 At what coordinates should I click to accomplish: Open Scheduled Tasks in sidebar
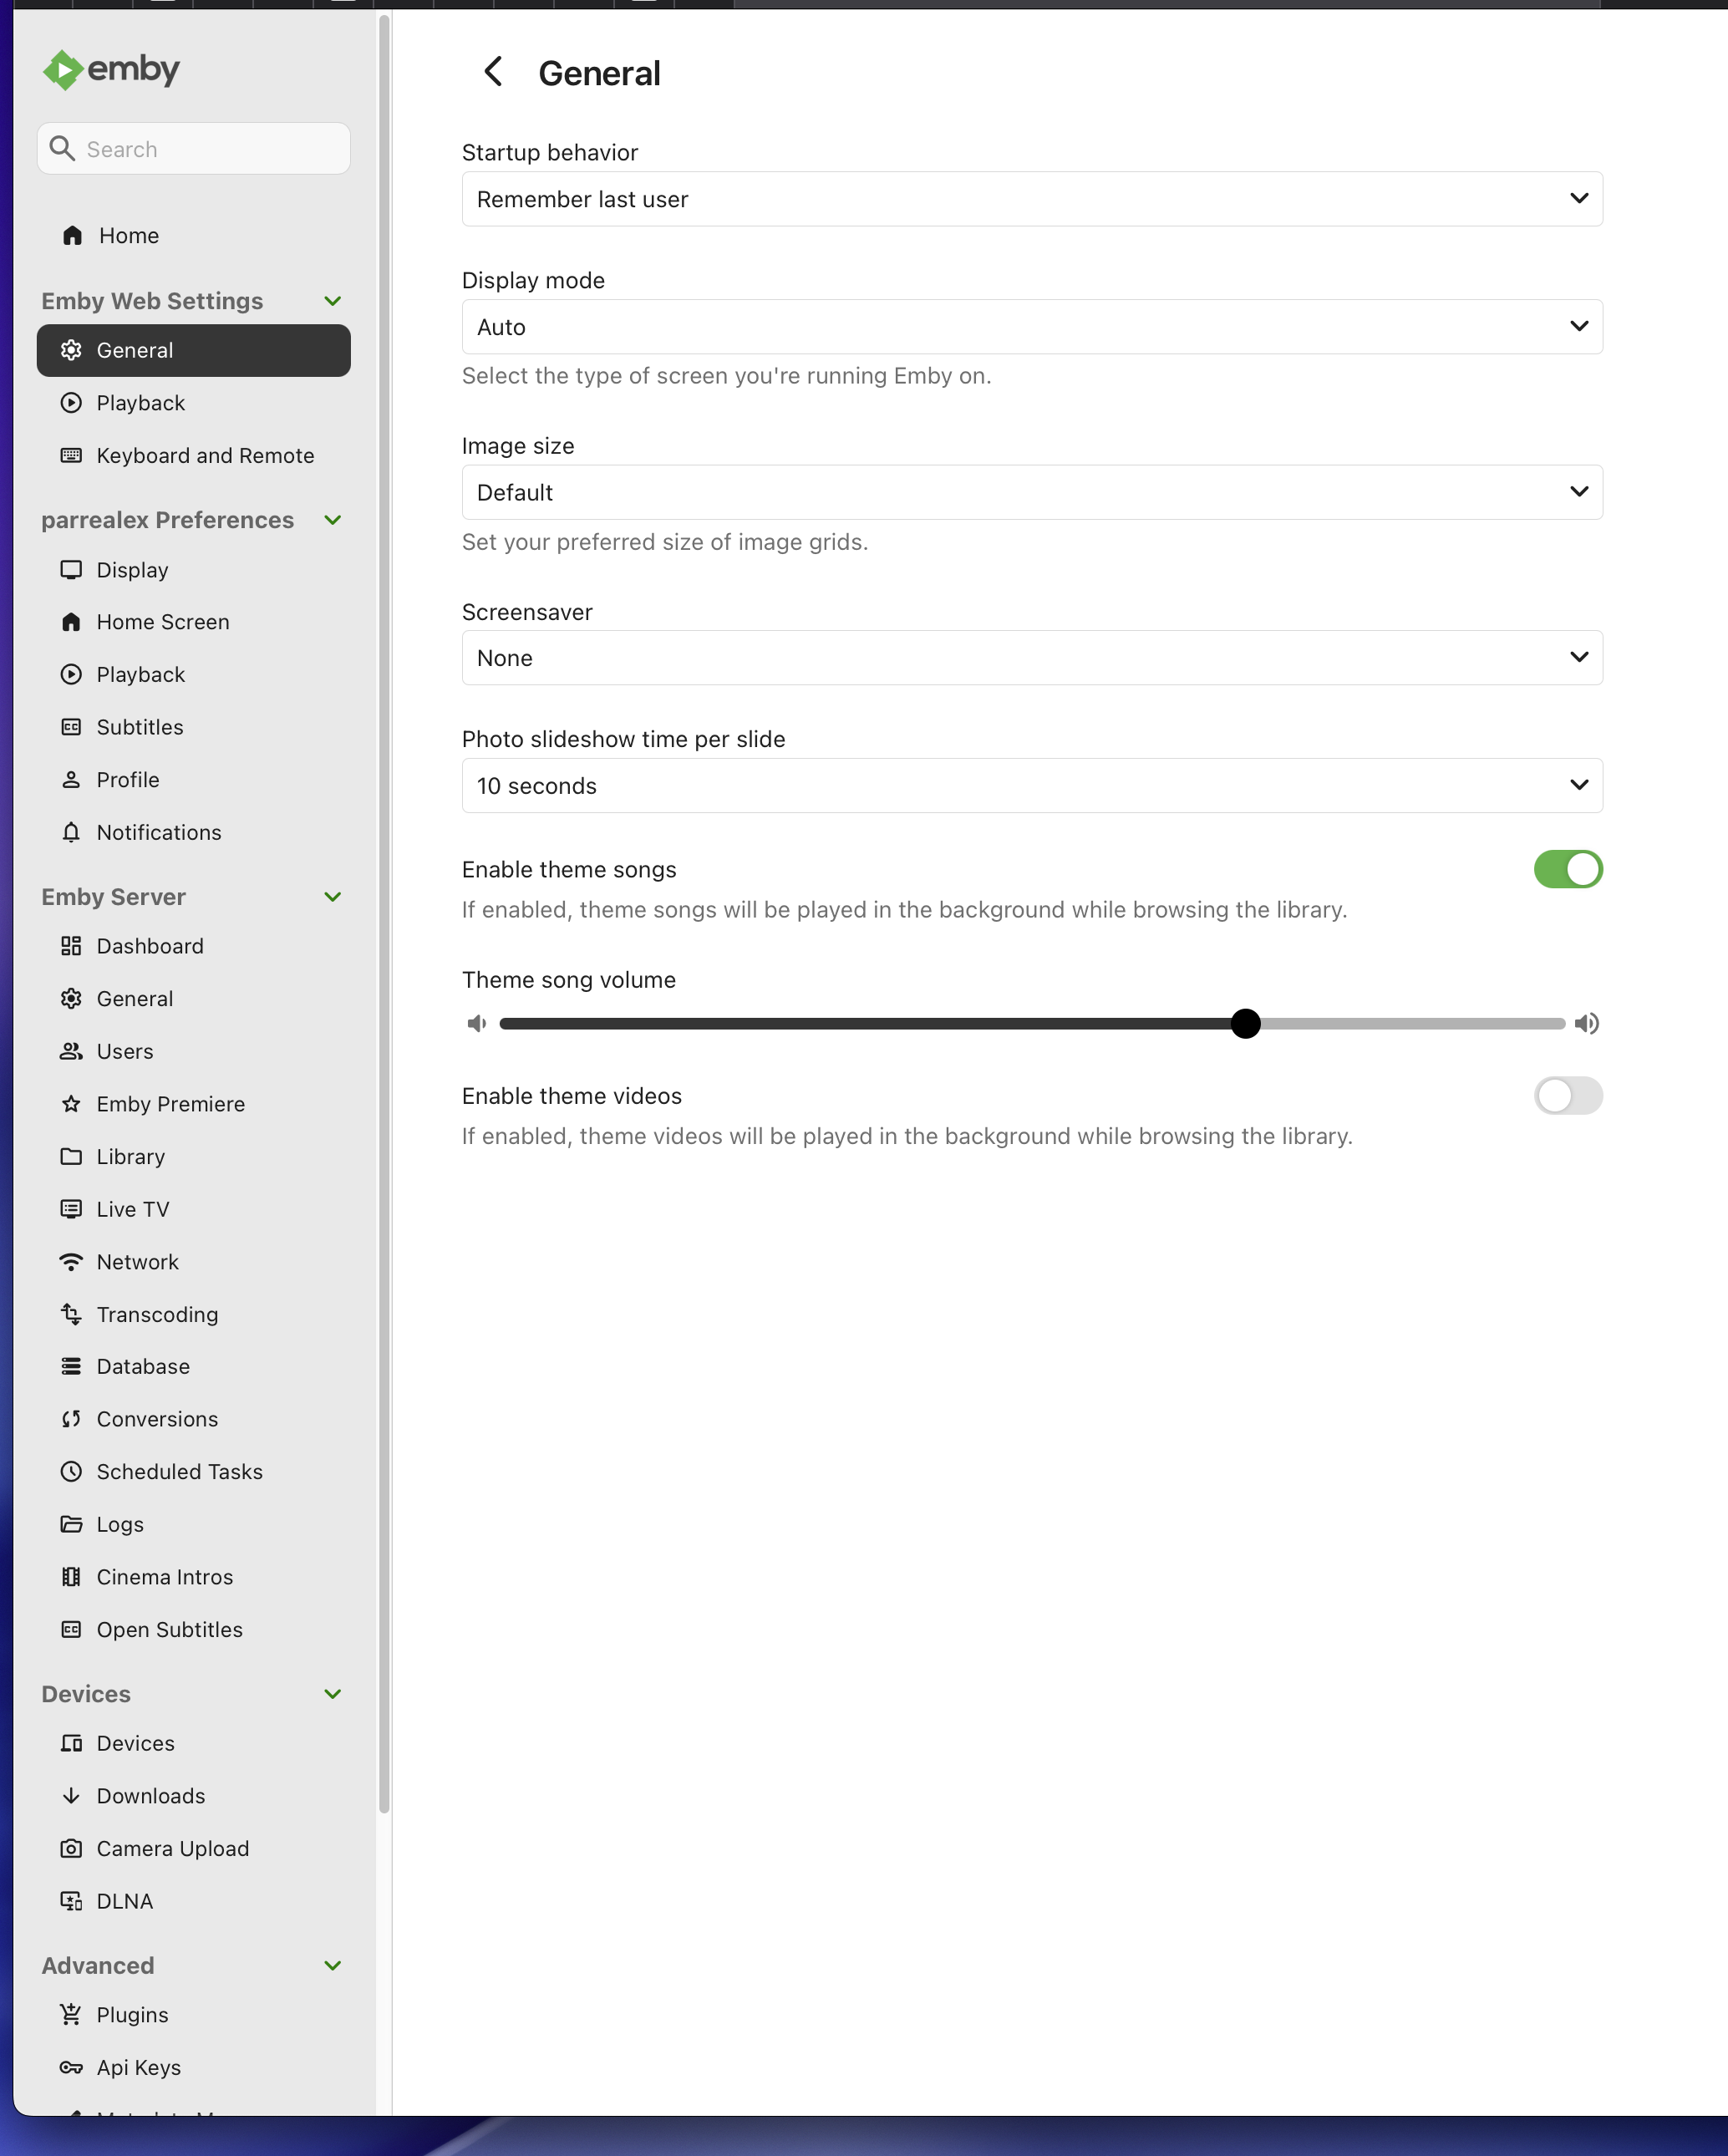[179, 1472]
